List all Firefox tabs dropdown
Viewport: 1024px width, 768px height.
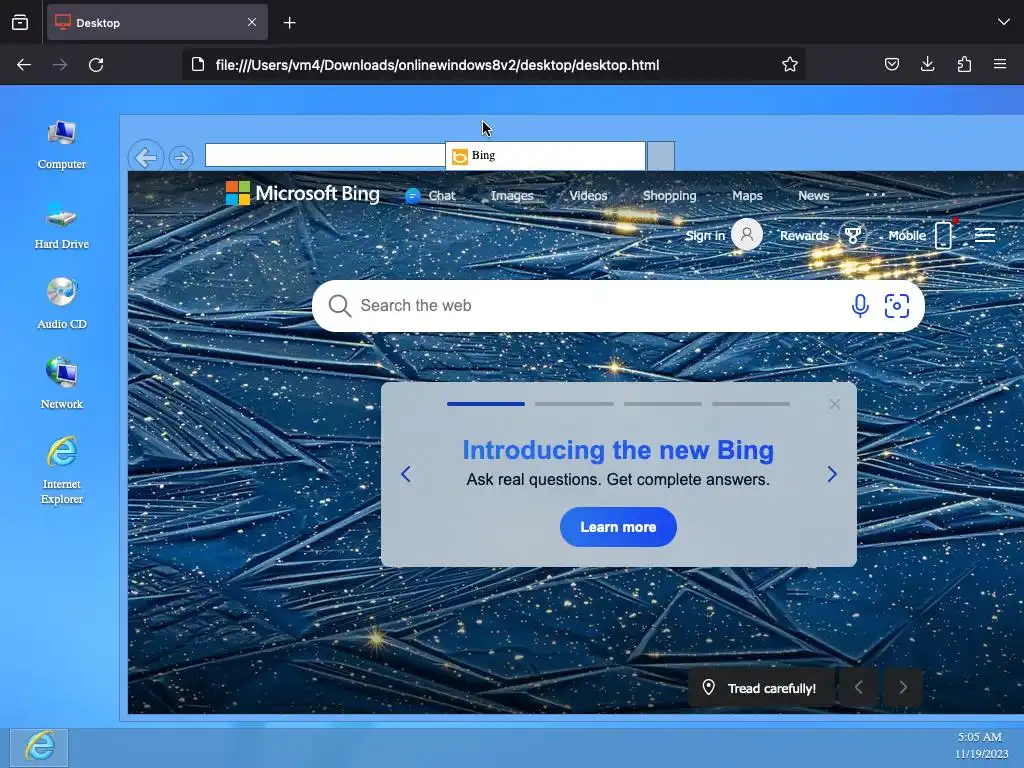(x=1004, y=22)
